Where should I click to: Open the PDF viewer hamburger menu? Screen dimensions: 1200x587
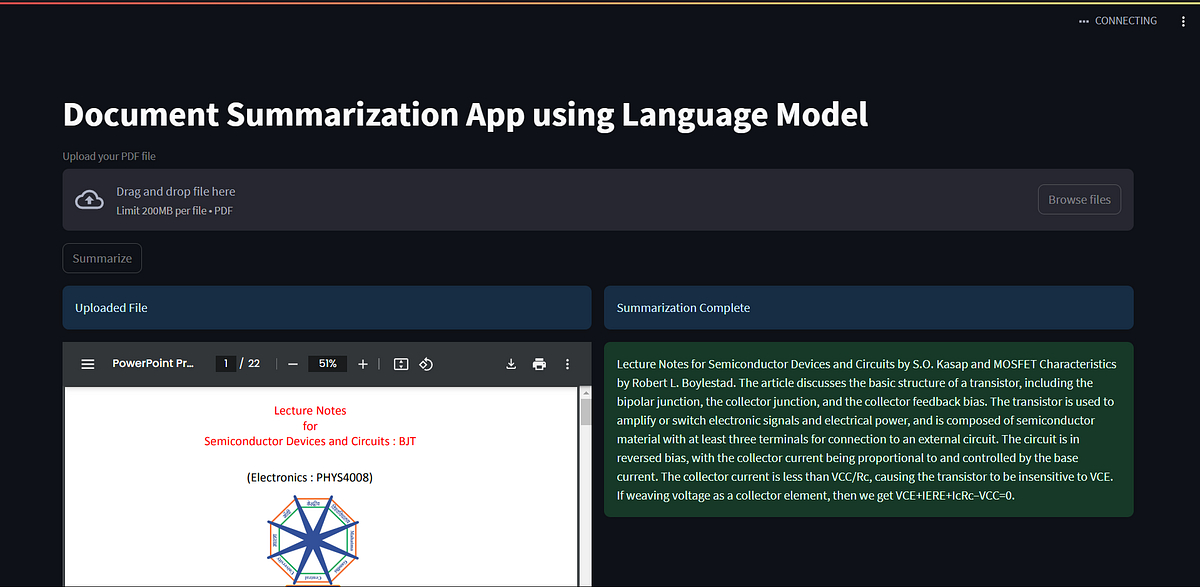click(x=87, y=364)
